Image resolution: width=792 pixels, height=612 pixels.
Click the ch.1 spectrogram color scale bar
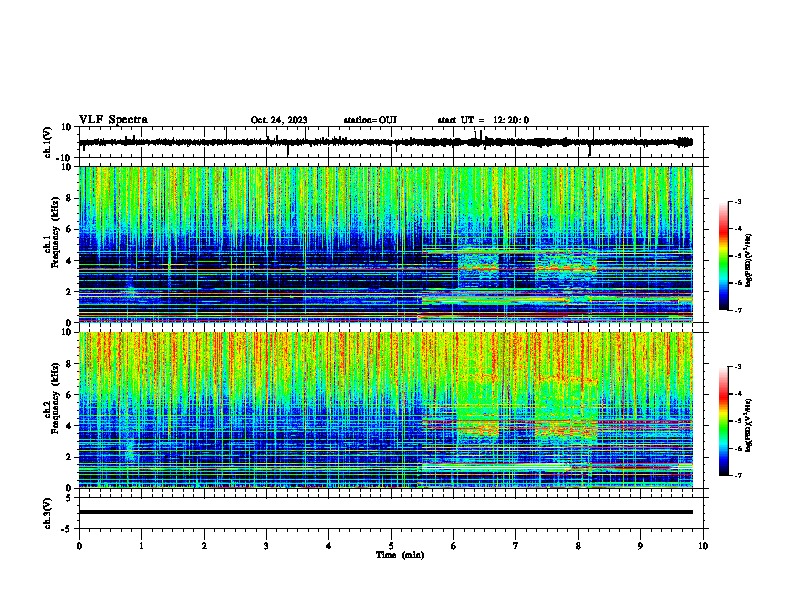[x=724, y=256]
